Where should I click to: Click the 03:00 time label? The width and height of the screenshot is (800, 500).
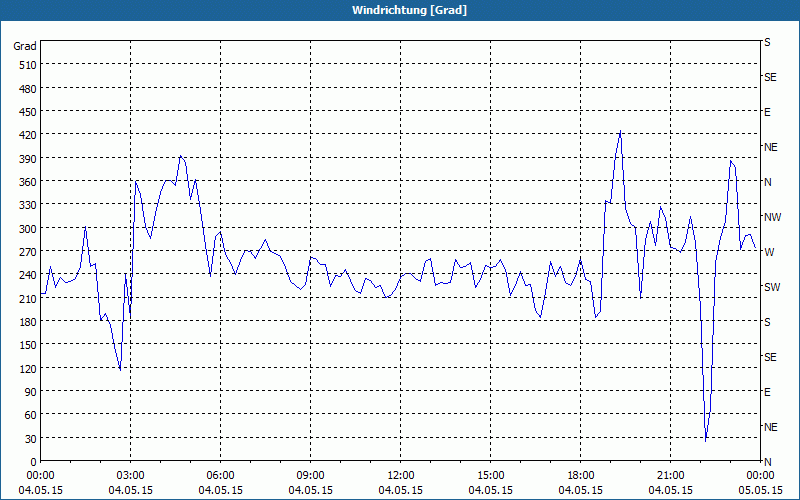tap(131, 476)
